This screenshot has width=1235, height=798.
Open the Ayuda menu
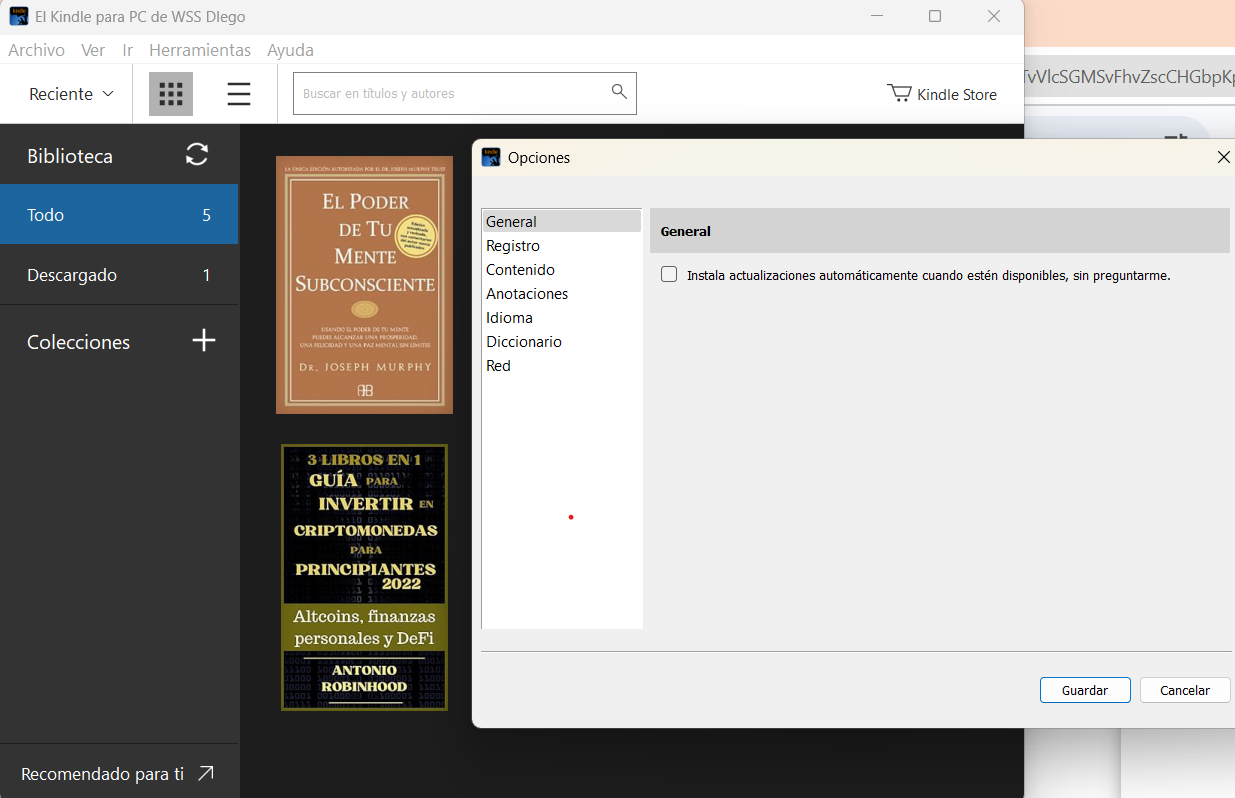(290, 50)
